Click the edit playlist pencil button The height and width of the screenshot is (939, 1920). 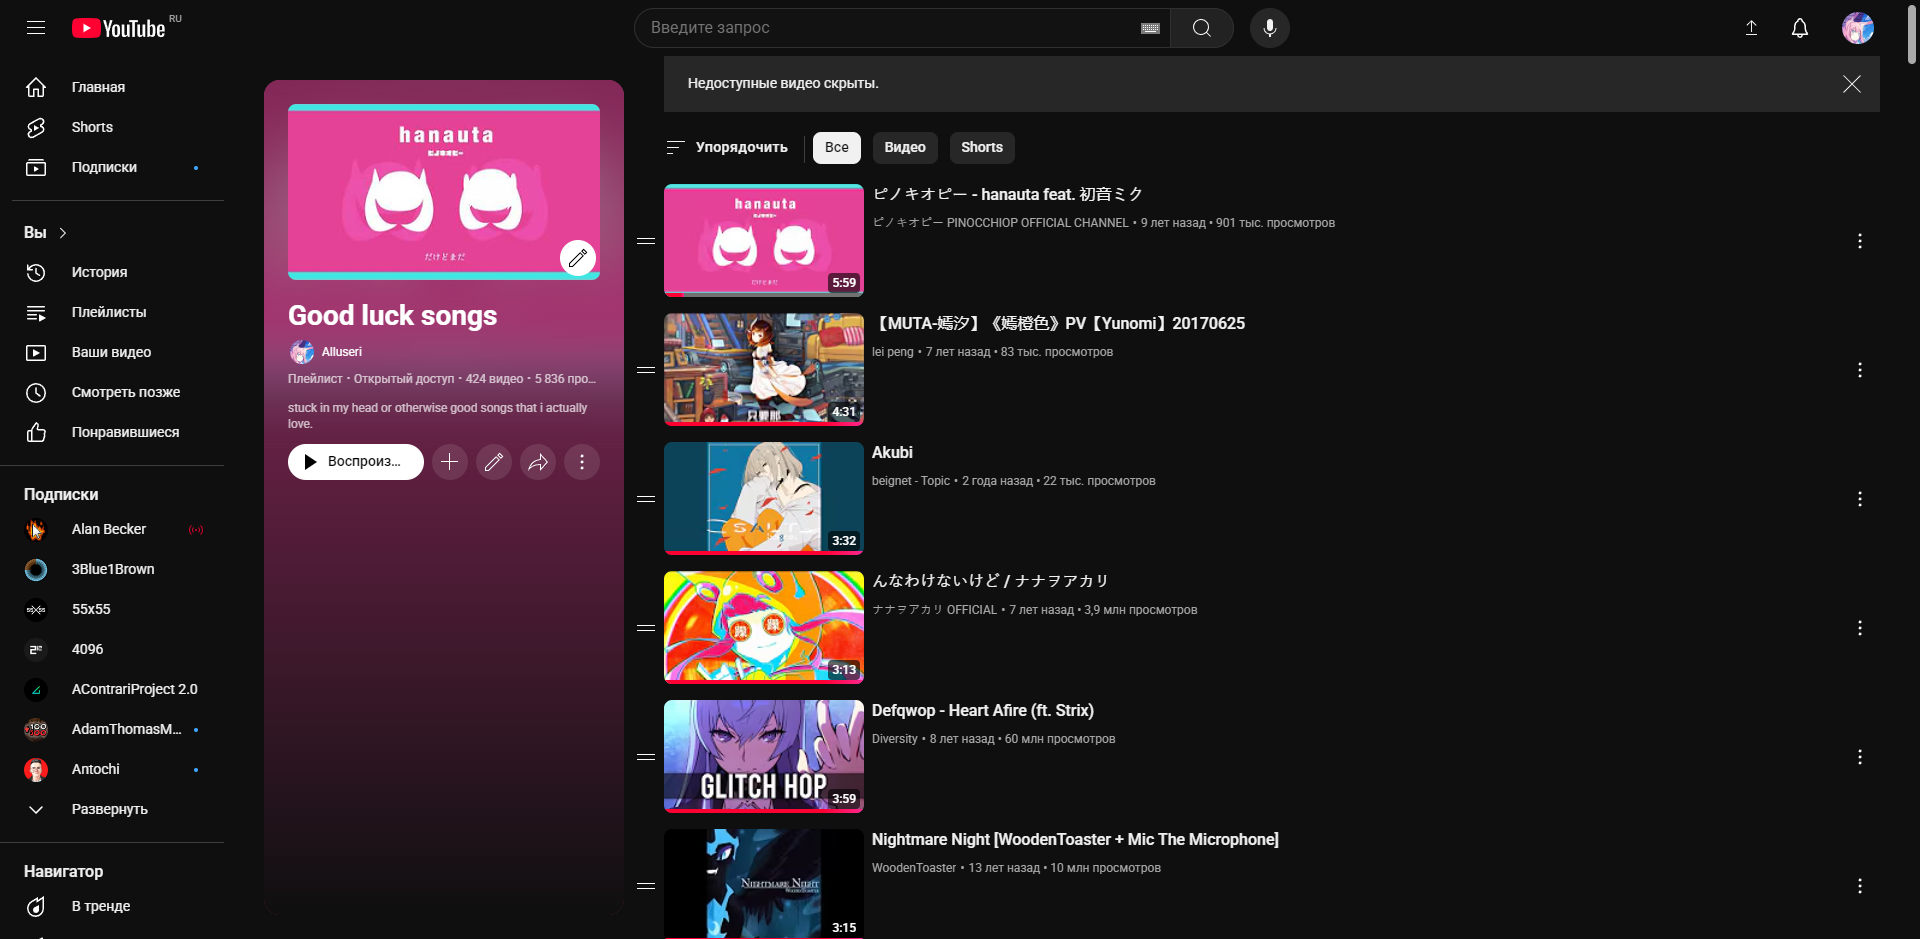click(x=494, y=462)
